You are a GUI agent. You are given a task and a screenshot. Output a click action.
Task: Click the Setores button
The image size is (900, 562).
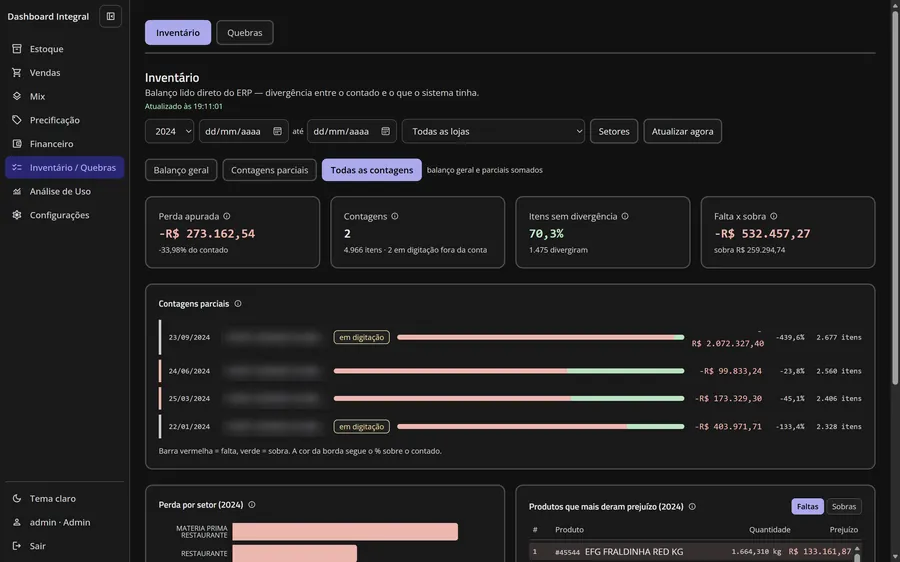[614, 131]
